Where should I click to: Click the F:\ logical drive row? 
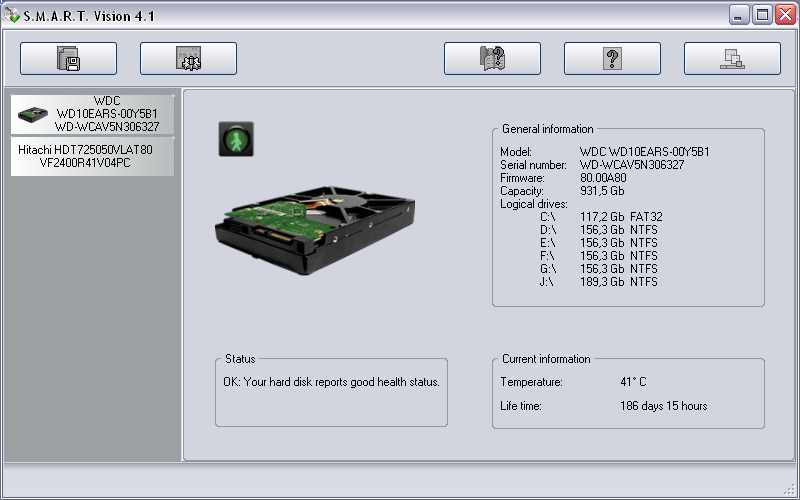pos(598,256)
